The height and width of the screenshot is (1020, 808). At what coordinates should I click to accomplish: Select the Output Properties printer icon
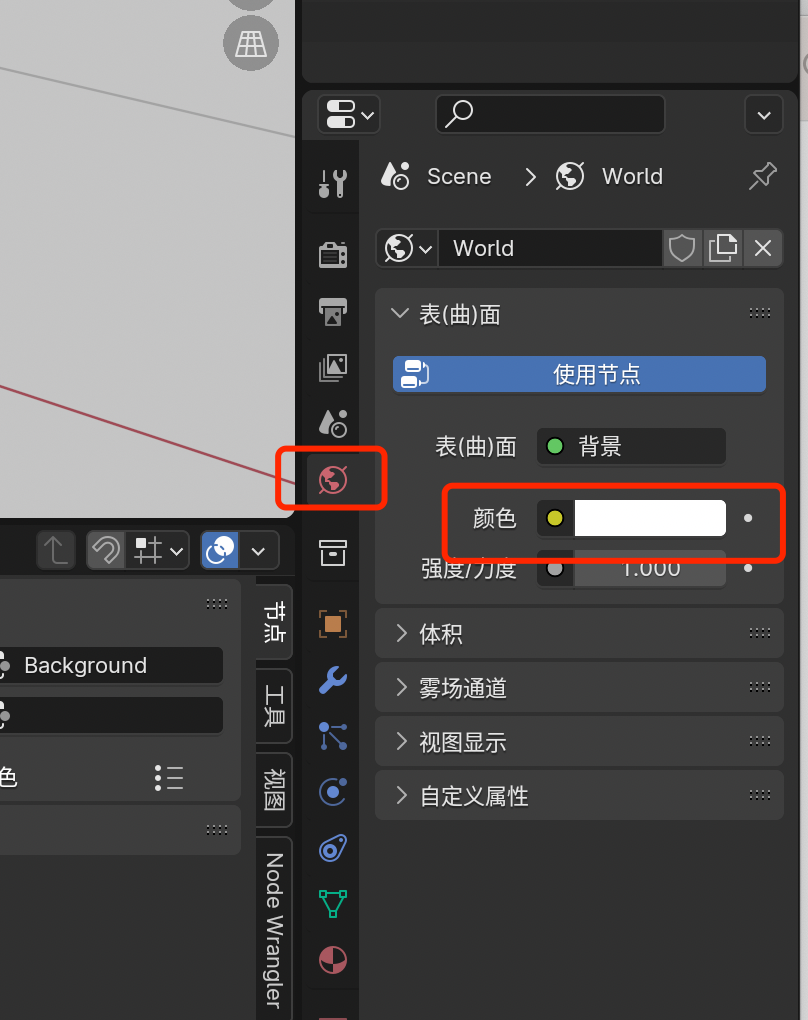point(332,312)
